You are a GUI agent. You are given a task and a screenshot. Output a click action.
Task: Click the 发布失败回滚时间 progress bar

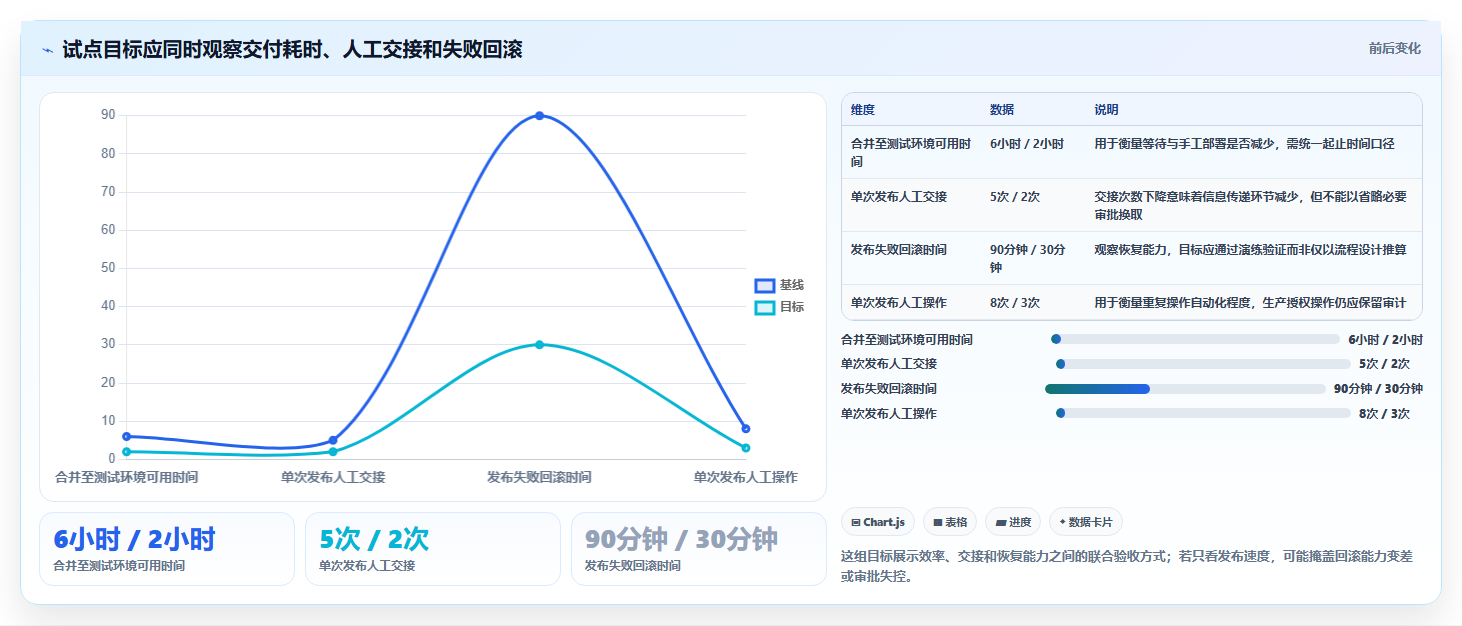click(1185, 389)
